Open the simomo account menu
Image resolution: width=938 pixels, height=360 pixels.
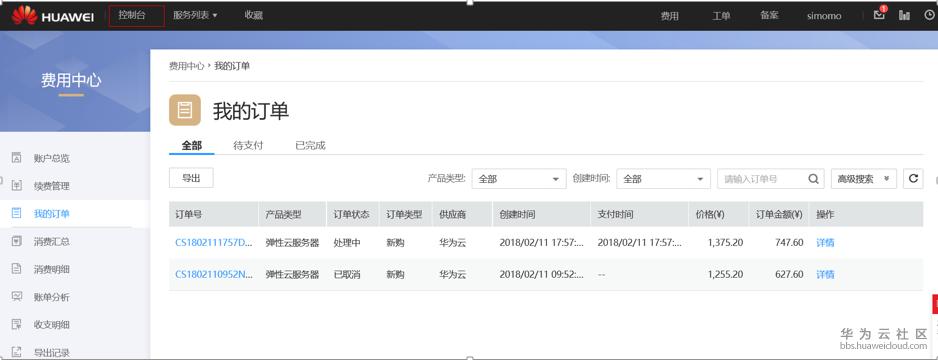coord(824,16)
